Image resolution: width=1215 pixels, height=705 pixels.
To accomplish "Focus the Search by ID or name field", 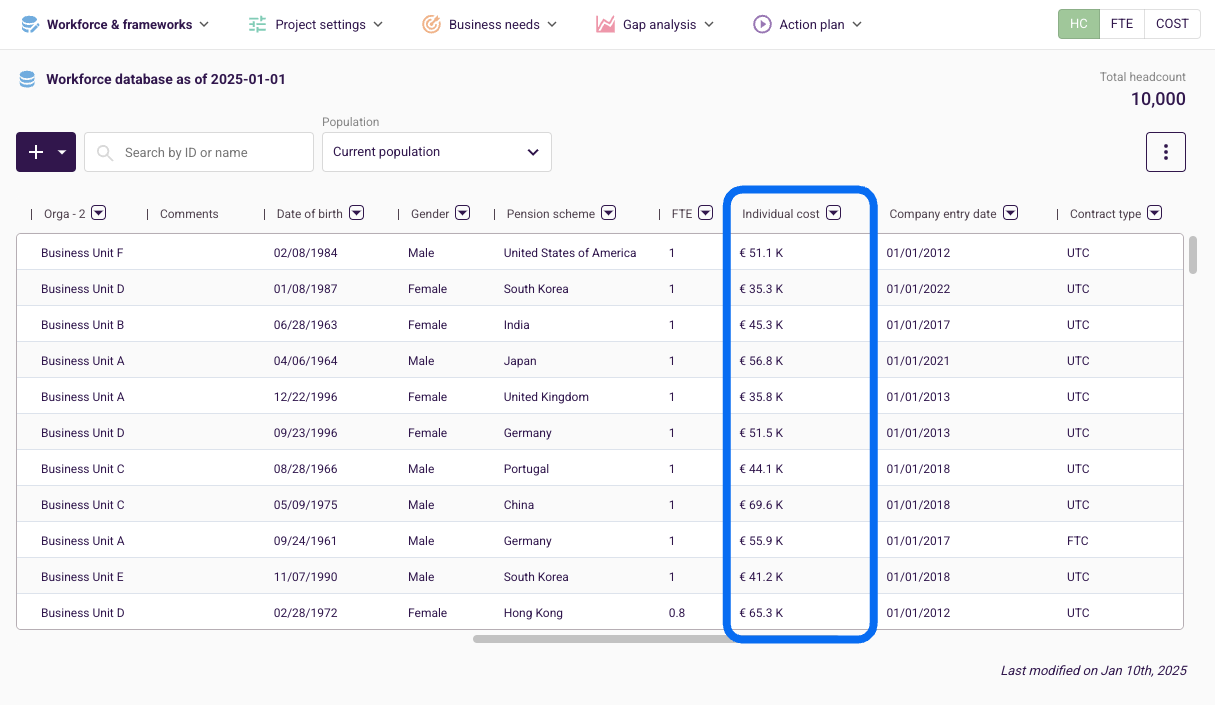I will tap(210, 153).
